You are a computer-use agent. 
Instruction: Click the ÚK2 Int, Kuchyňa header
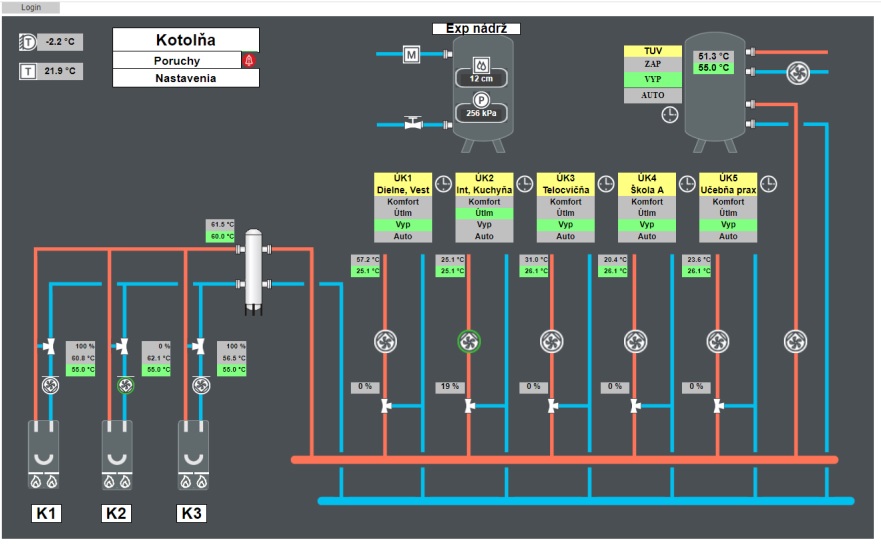484,184
